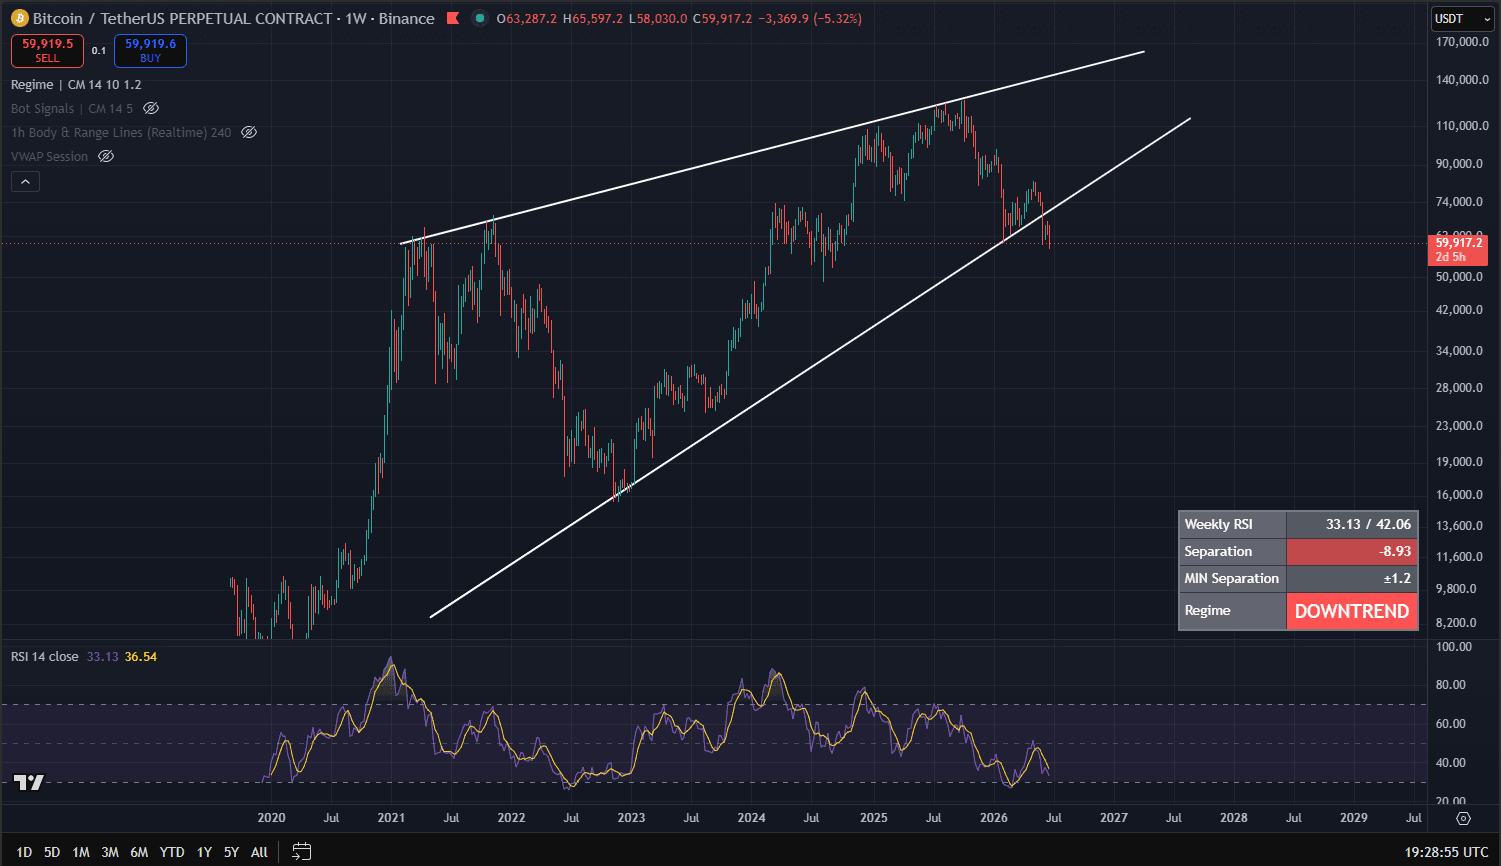Switch to the 5Y date range
Viewport: 1501px width, 866px height.
pyautogui.click(x=231, y=852)
